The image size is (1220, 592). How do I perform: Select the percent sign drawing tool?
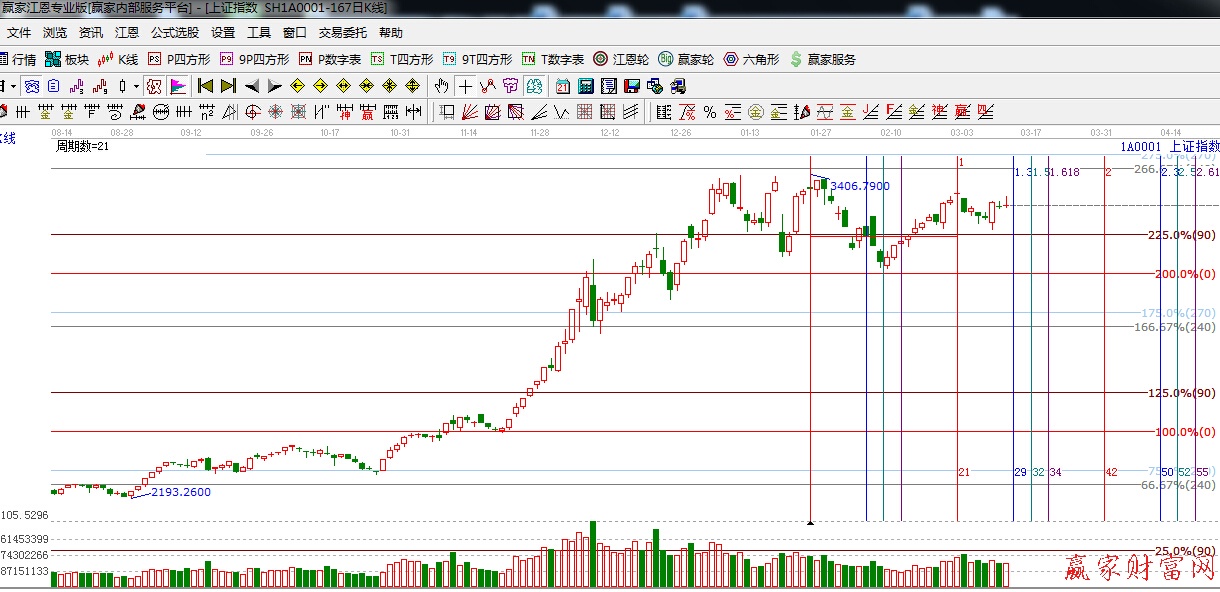(x=709, y=111)
